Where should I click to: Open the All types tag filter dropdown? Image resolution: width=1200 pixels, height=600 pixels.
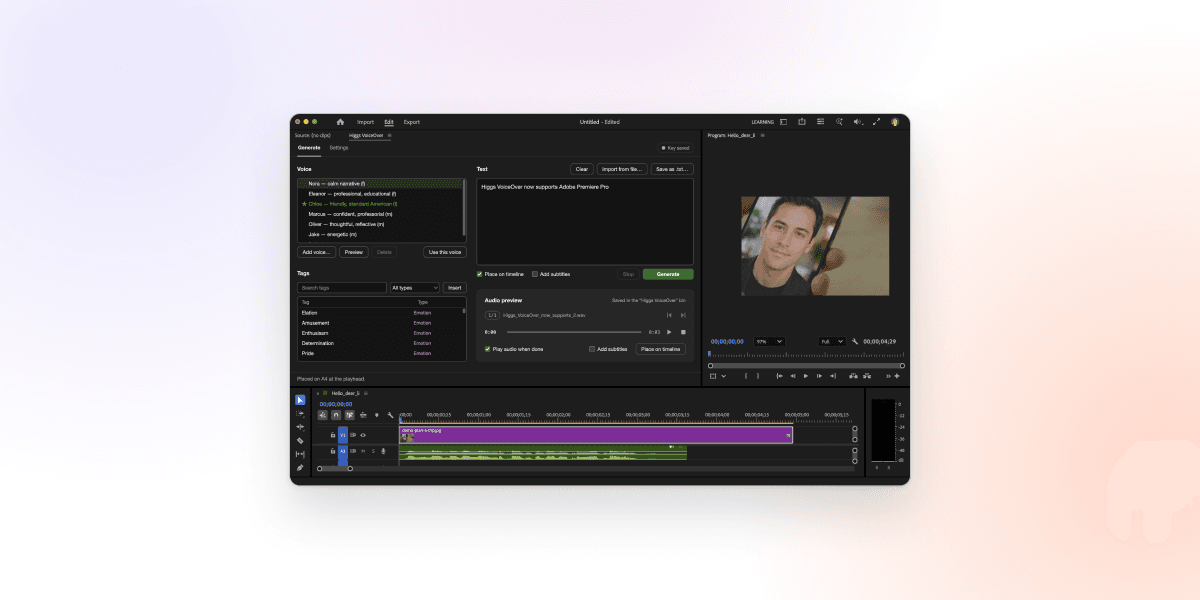pyautogui.click(x=415, y=288)
